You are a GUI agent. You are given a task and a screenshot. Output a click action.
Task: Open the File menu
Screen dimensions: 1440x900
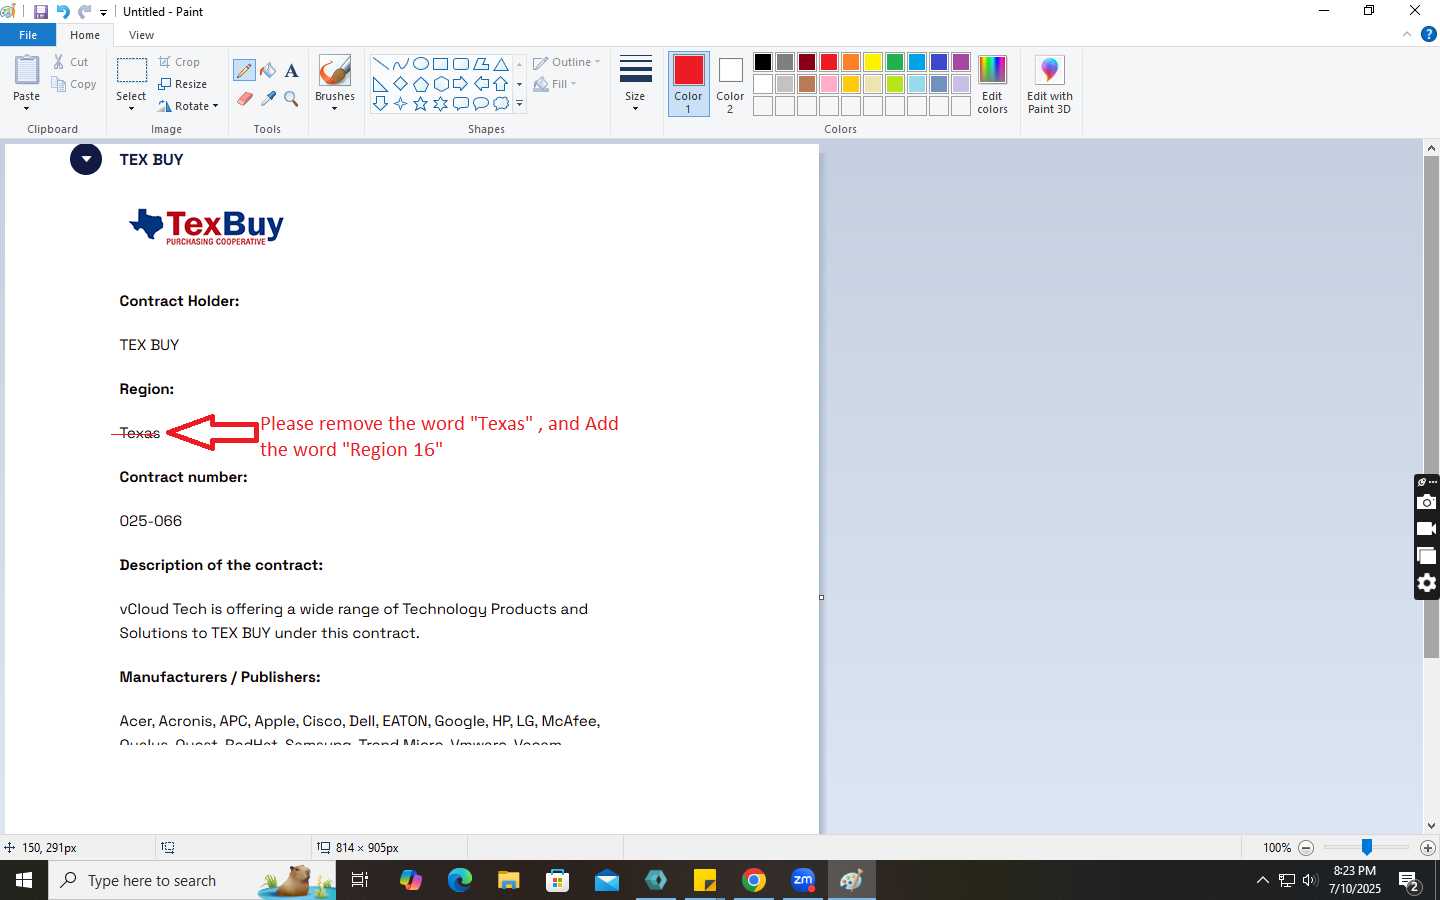[x=28, y=35]
